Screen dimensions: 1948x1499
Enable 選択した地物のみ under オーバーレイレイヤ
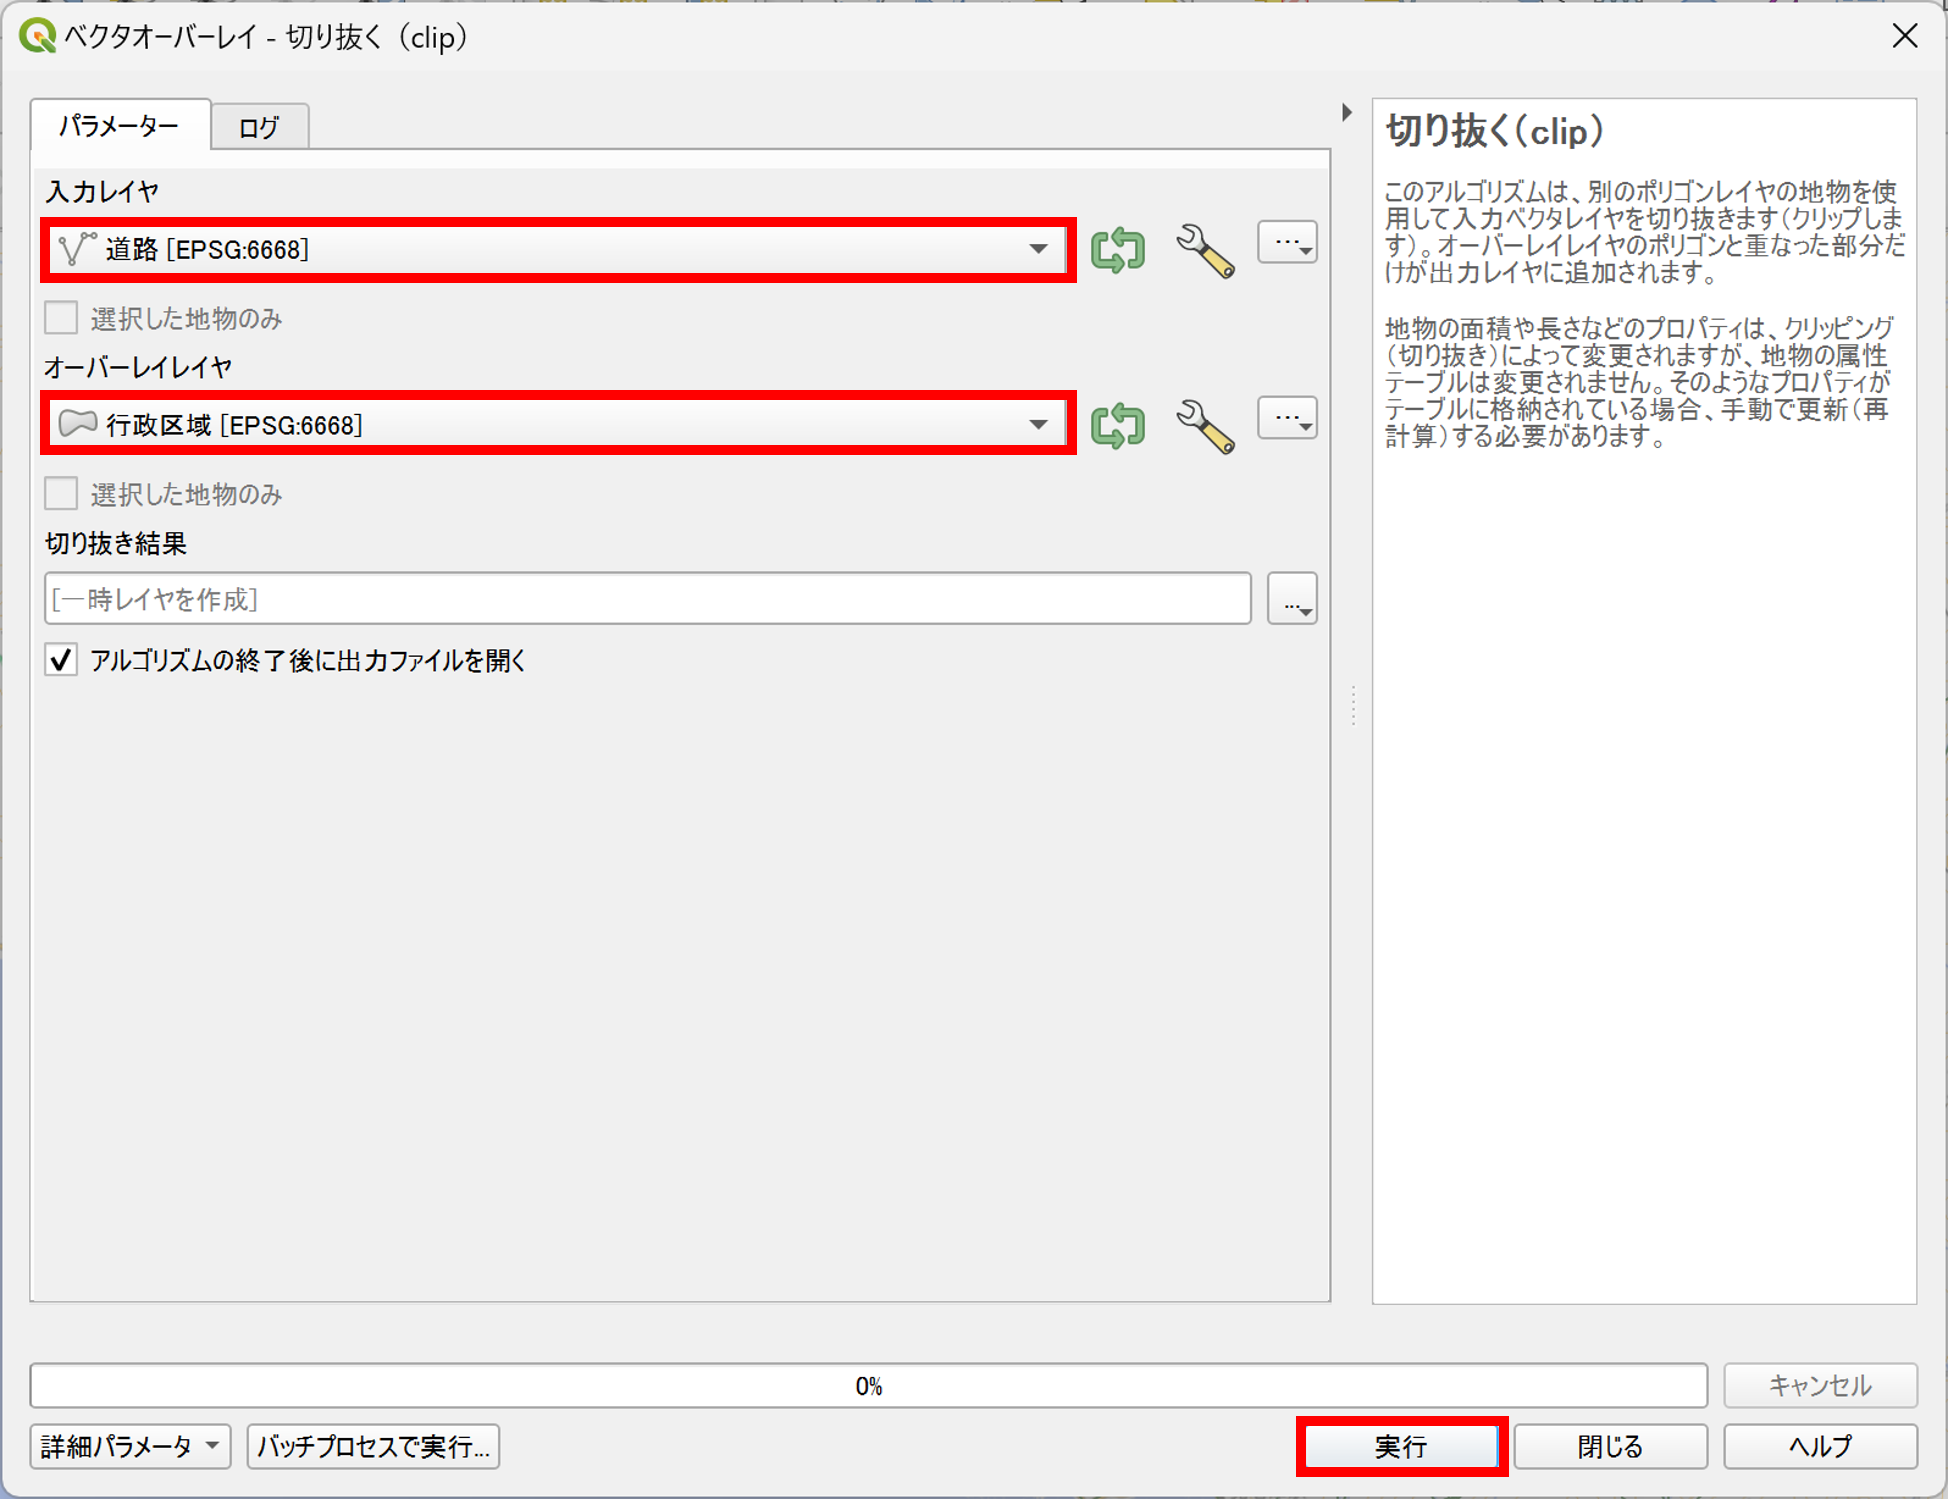61,494
